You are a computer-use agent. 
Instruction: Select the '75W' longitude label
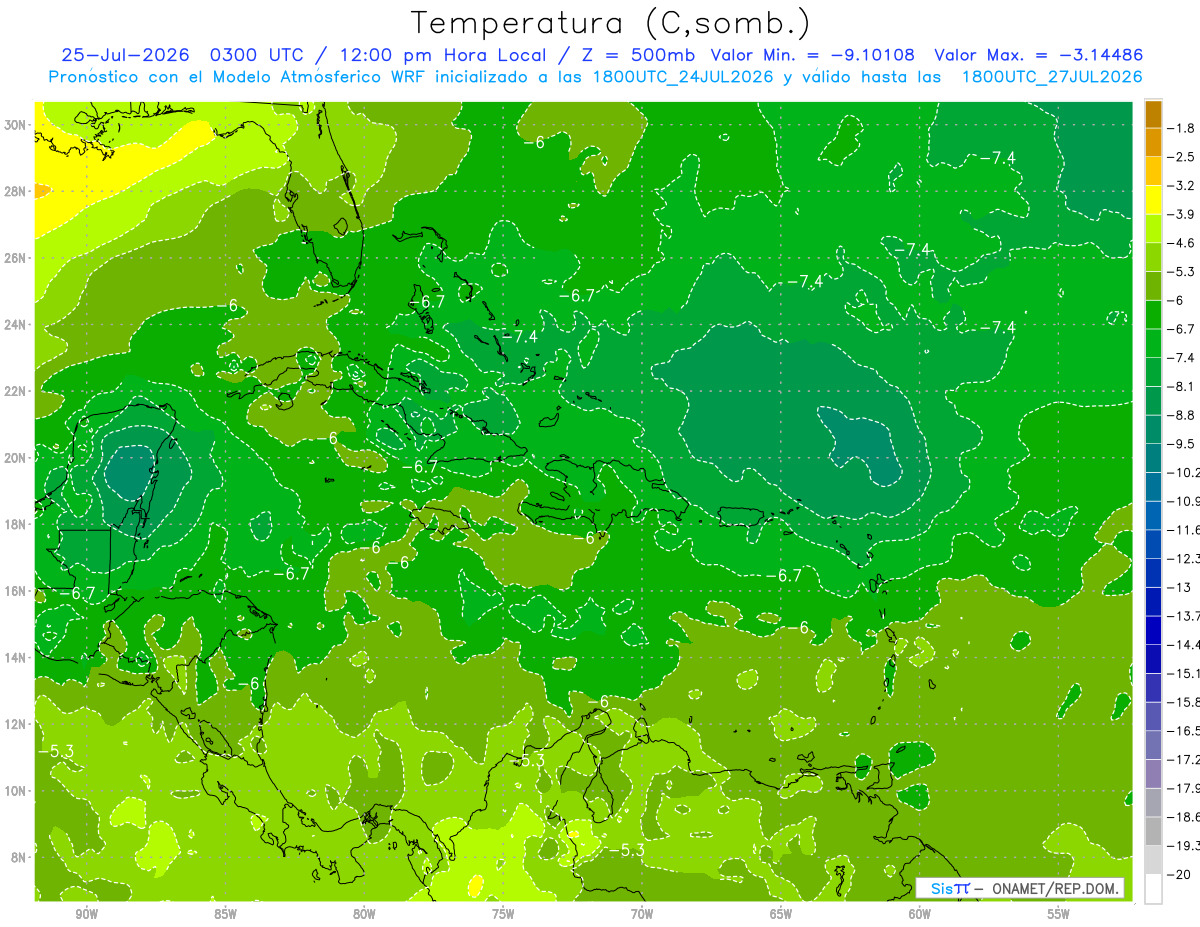(503, 914)
